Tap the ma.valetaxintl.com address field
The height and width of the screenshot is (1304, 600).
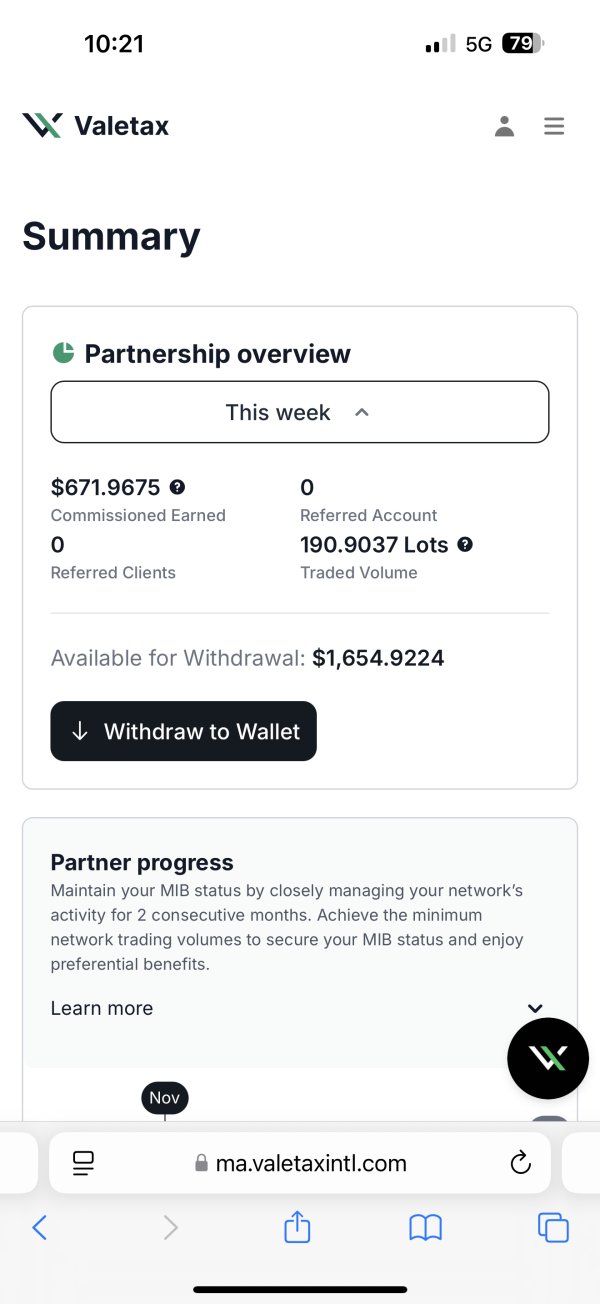pyautogui.click(x=300, y=1163)
